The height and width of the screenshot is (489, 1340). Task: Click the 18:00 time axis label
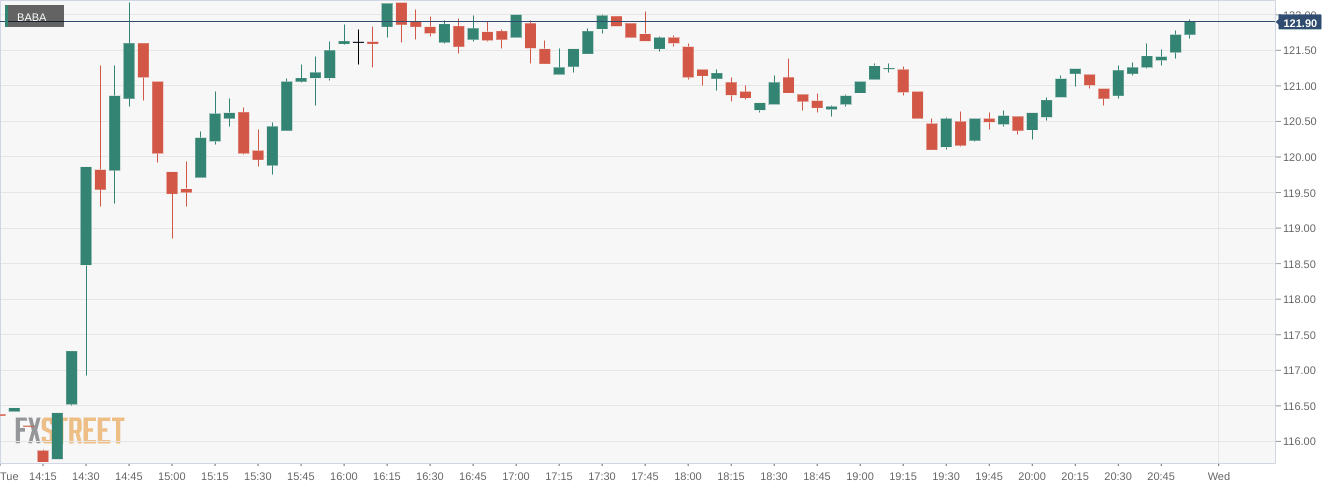click(x=688, y=476)
